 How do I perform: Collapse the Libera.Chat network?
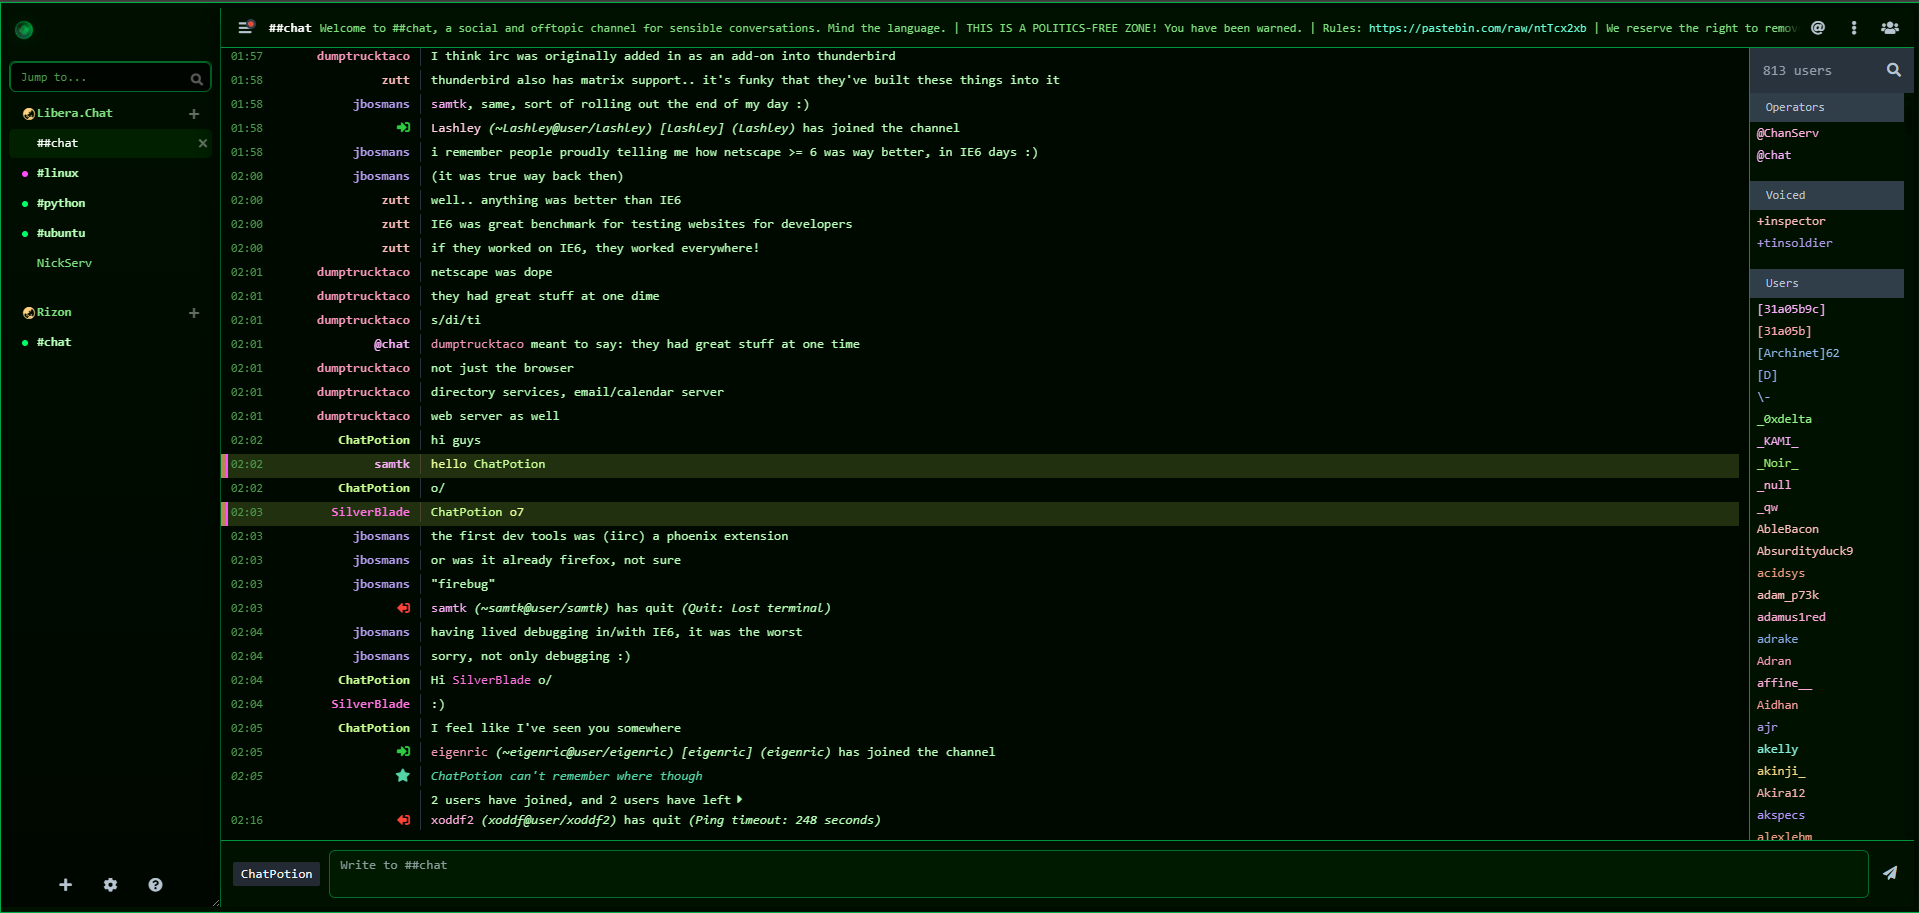point(75,114)
